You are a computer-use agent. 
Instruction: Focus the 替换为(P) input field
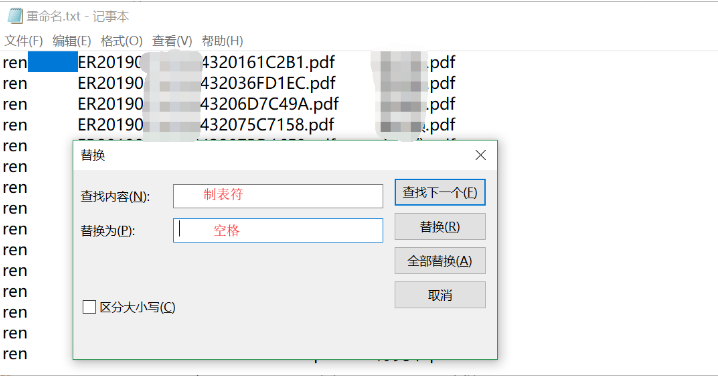[x=278, y=230]
